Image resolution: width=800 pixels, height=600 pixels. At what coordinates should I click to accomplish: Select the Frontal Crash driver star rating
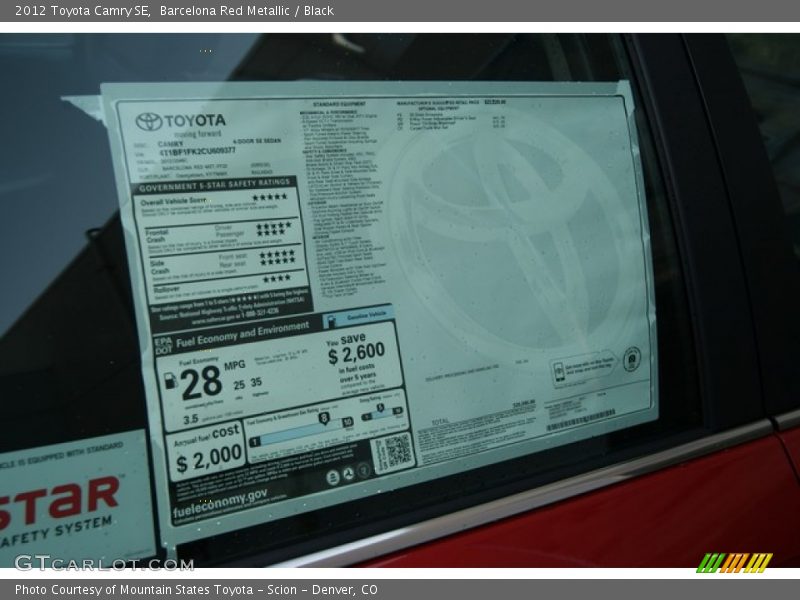tap(272, 226)
